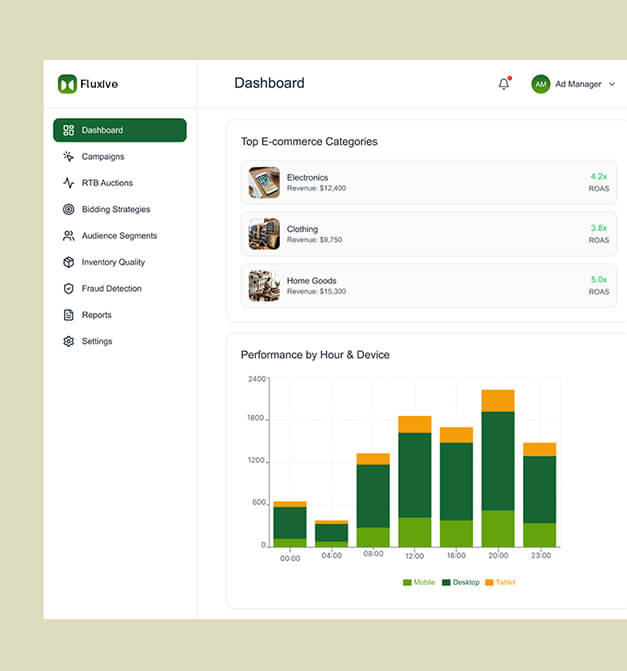Open Settings from the sidebar
The image size is (627, 671).
pyautogui.click(x=120, y=341)
